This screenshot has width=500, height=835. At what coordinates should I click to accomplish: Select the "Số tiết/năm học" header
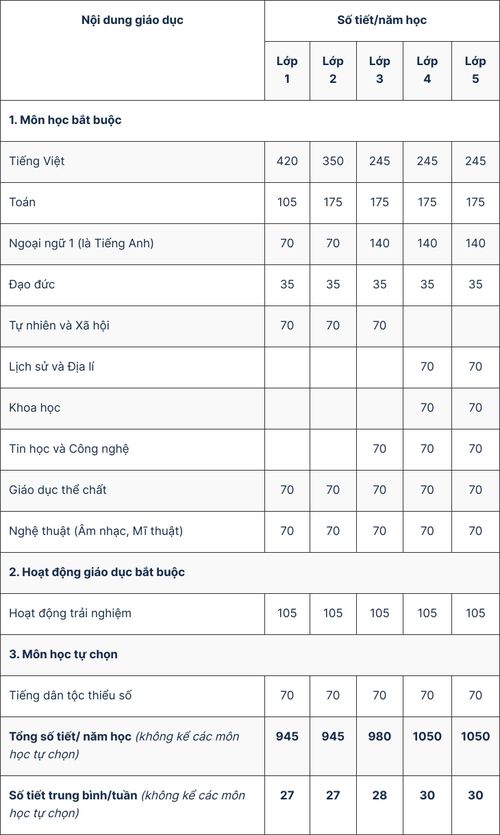pos(382,20)
